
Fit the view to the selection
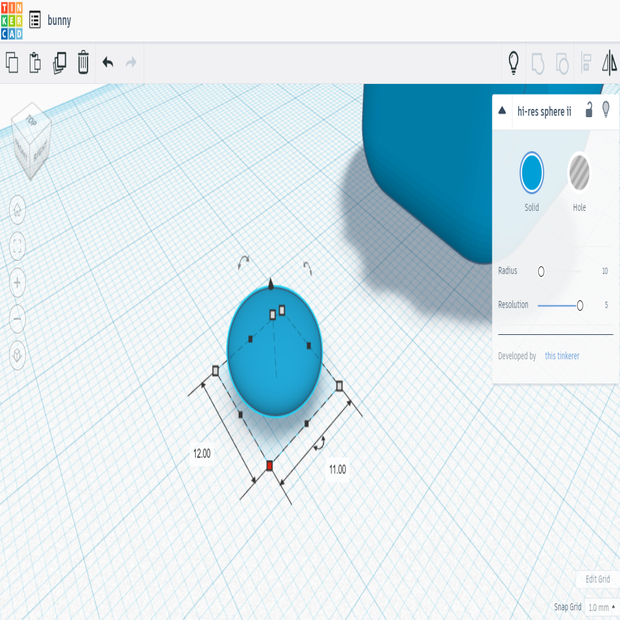[17, 246]
